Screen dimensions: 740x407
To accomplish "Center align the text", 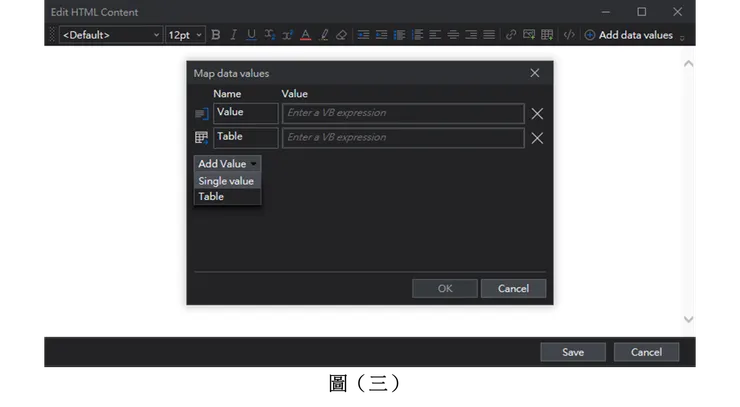I will [x=453, y=35].
